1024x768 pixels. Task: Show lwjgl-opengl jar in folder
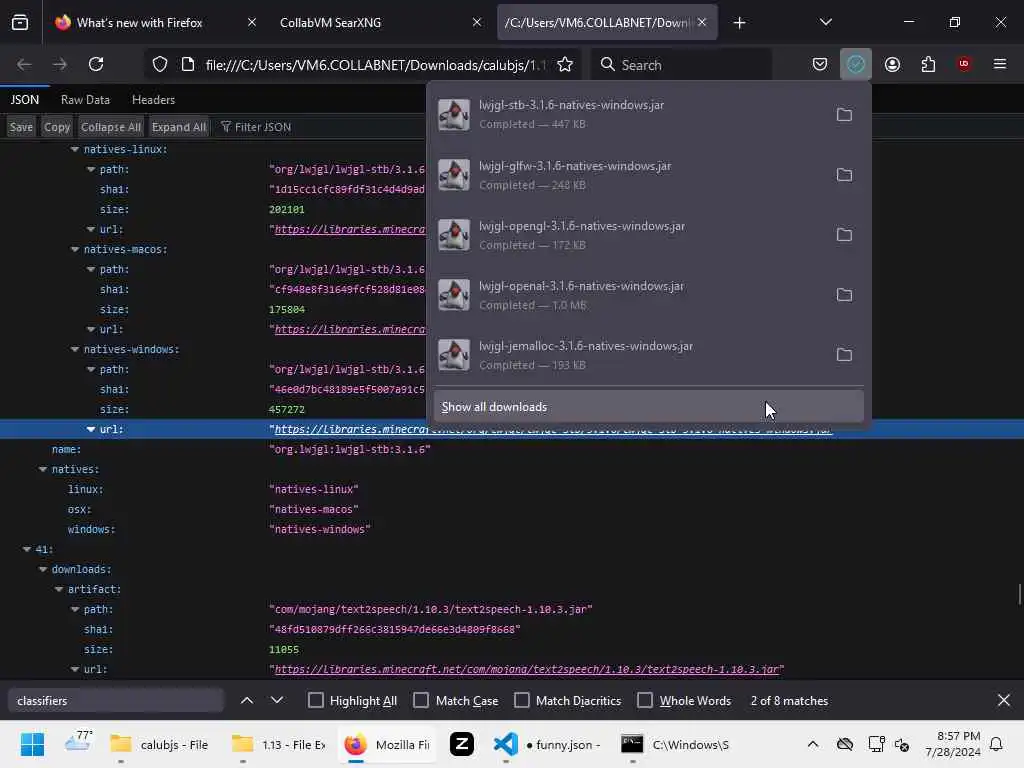coord(844,235)
